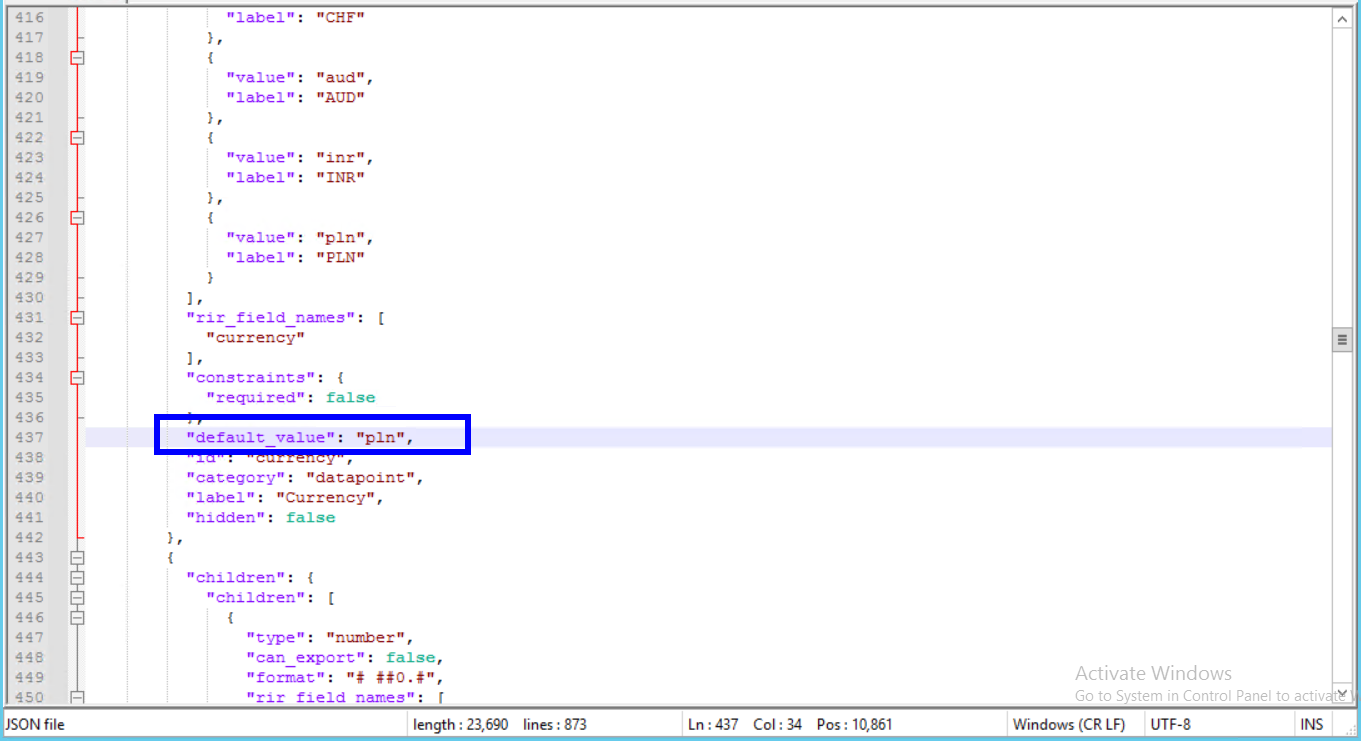Click the Ln/Col/Pos status bar field
This screenshot has width=1361, height=741.
(x=790, y=724)
